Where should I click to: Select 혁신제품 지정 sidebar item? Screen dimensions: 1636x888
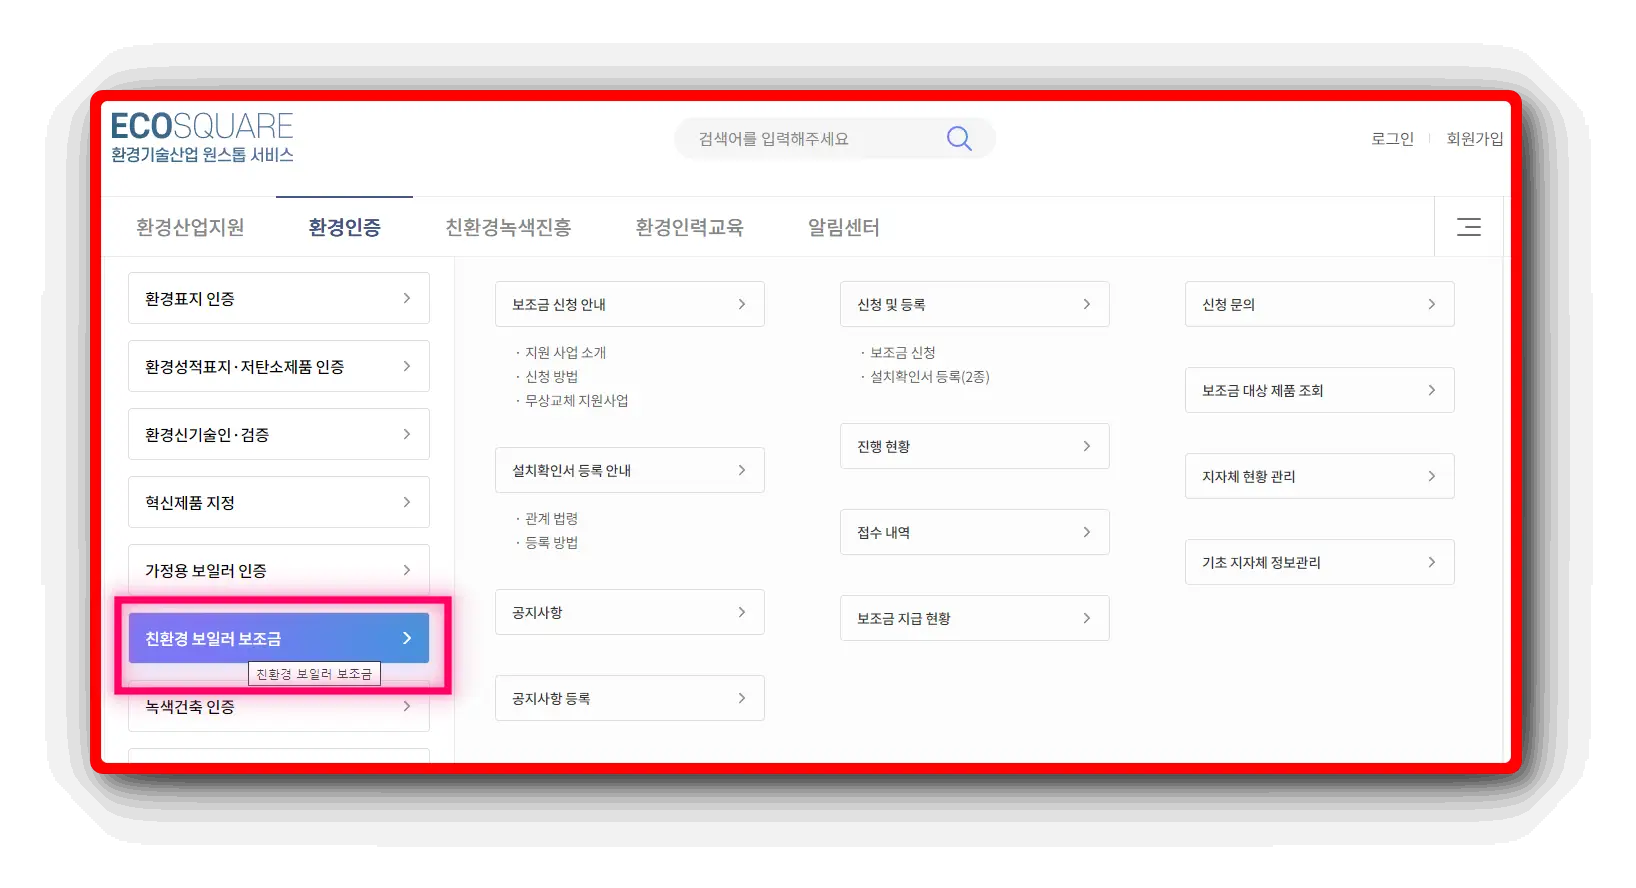tap(279, 502)
